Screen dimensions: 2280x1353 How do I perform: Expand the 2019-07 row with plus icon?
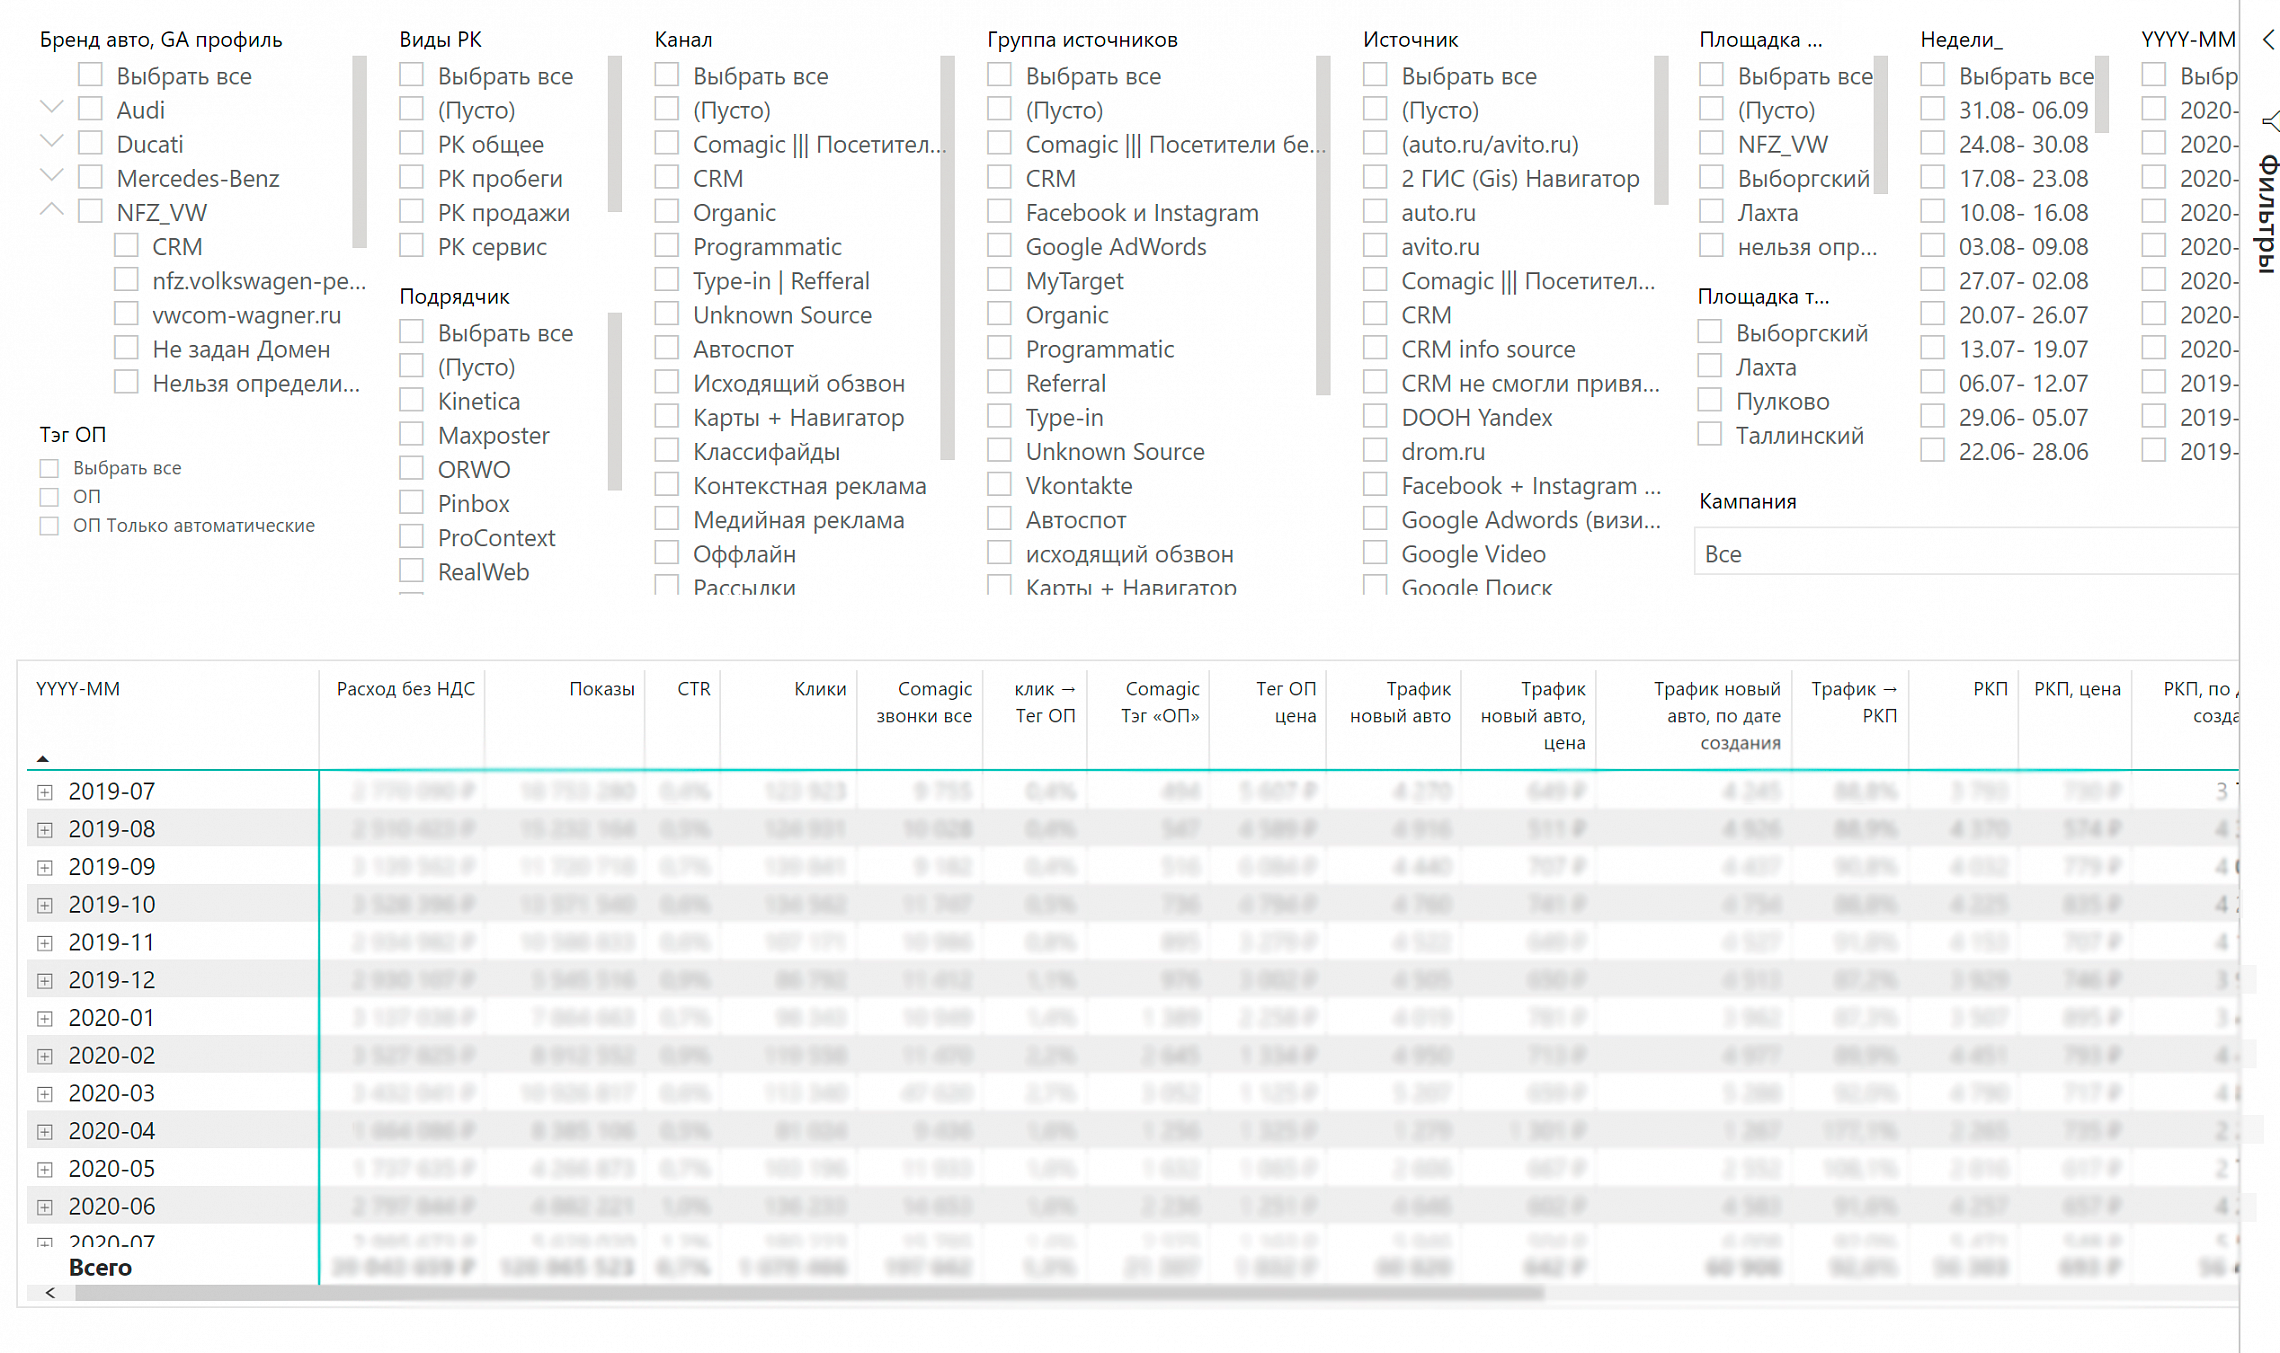click(44, 792)
